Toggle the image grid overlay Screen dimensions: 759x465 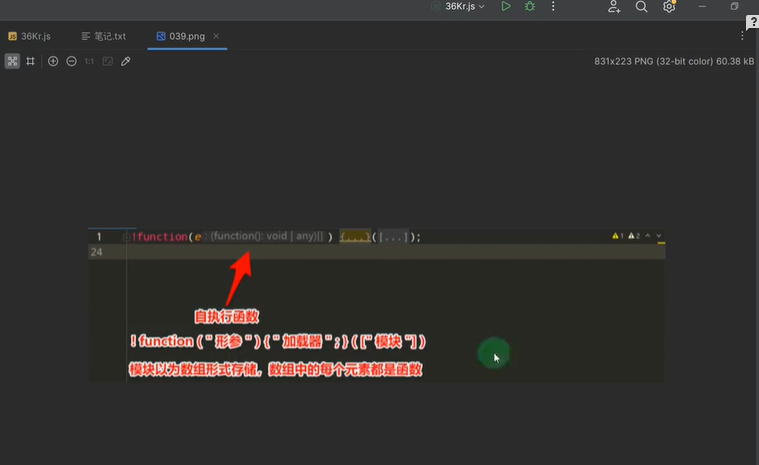point(31,61)
